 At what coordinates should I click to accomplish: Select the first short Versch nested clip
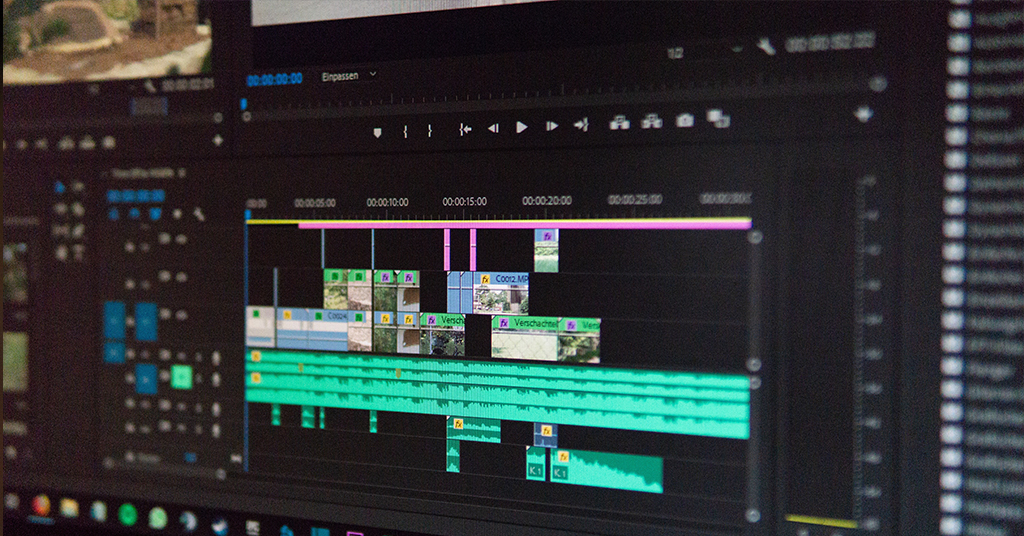442,334
